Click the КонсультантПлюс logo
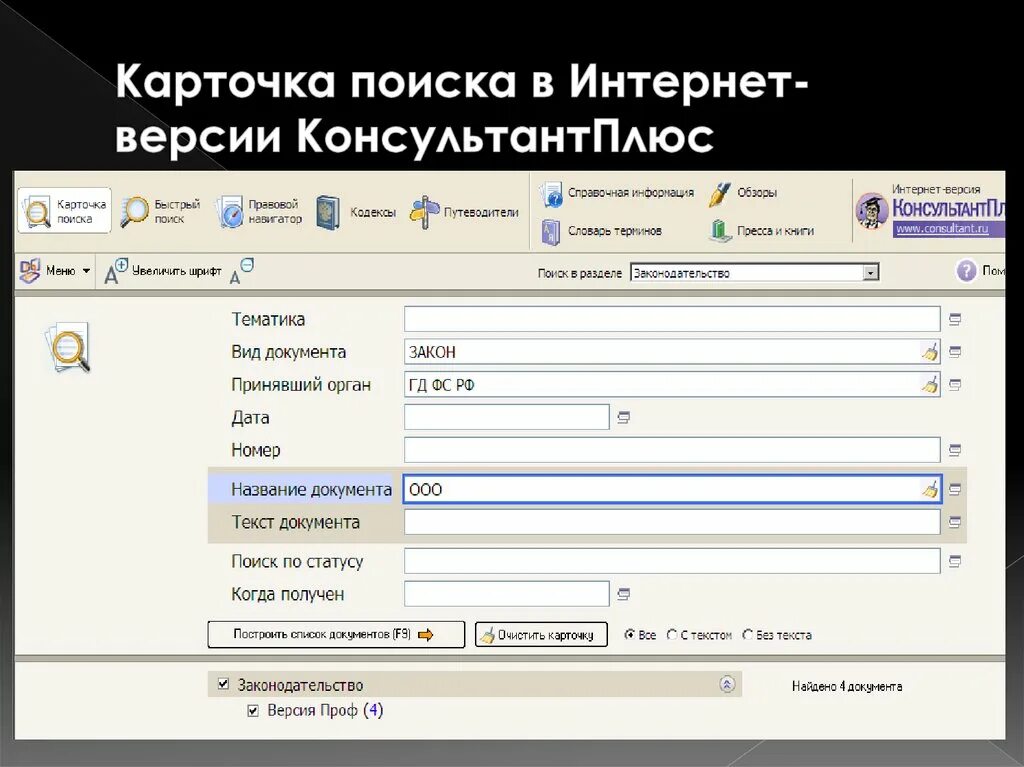This screenshot has width=1024, height=767. pos(930,208)
